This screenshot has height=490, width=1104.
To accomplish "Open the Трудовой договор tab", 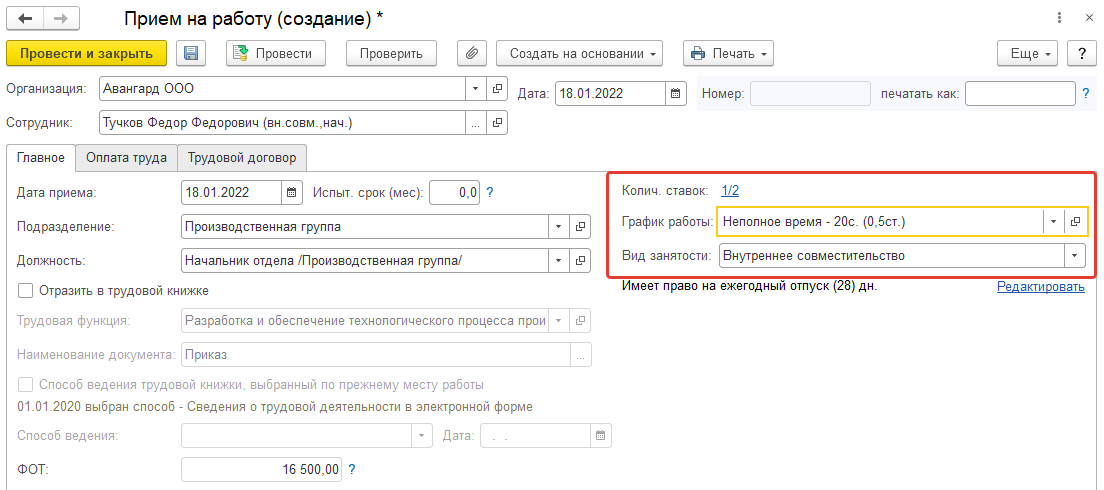I will pyautogui.click(x=243, y=157).
